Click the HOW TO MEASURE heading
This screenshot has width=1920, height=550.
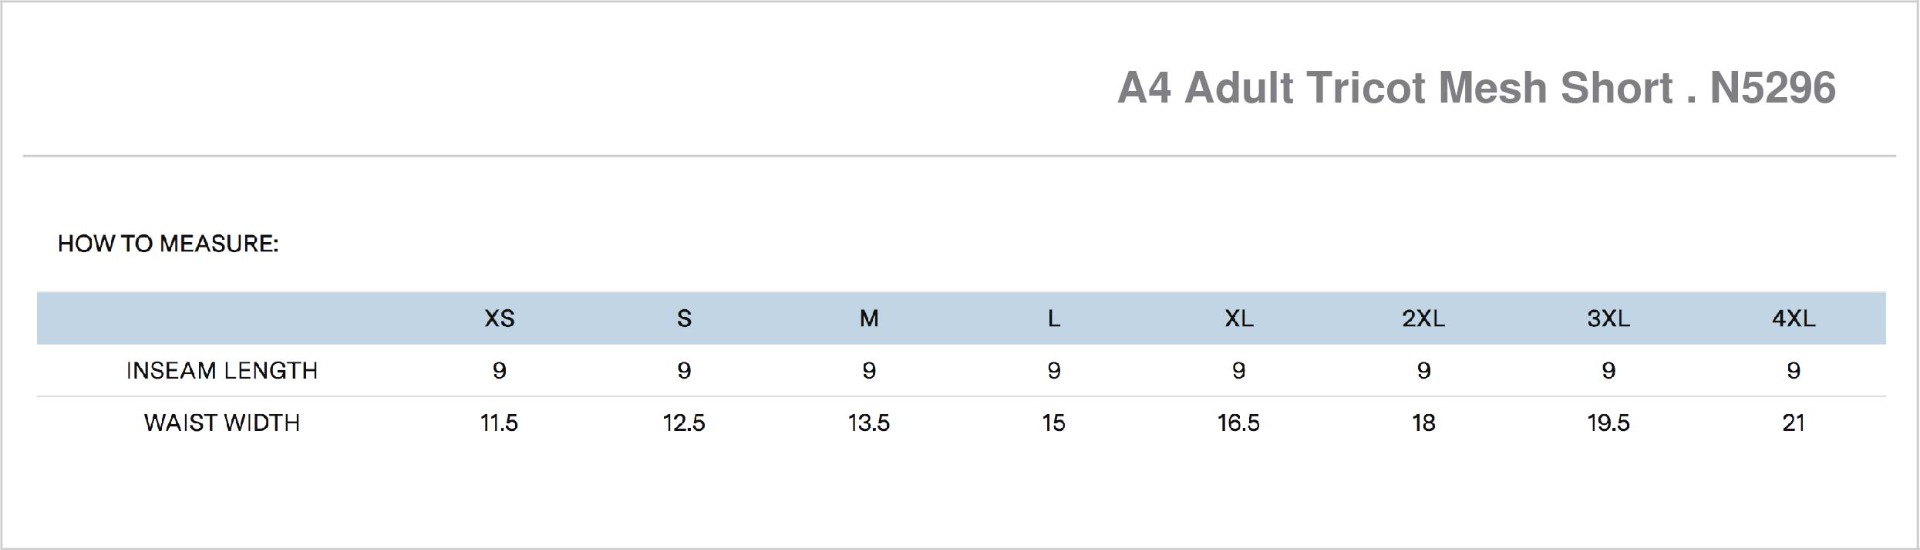168,244
